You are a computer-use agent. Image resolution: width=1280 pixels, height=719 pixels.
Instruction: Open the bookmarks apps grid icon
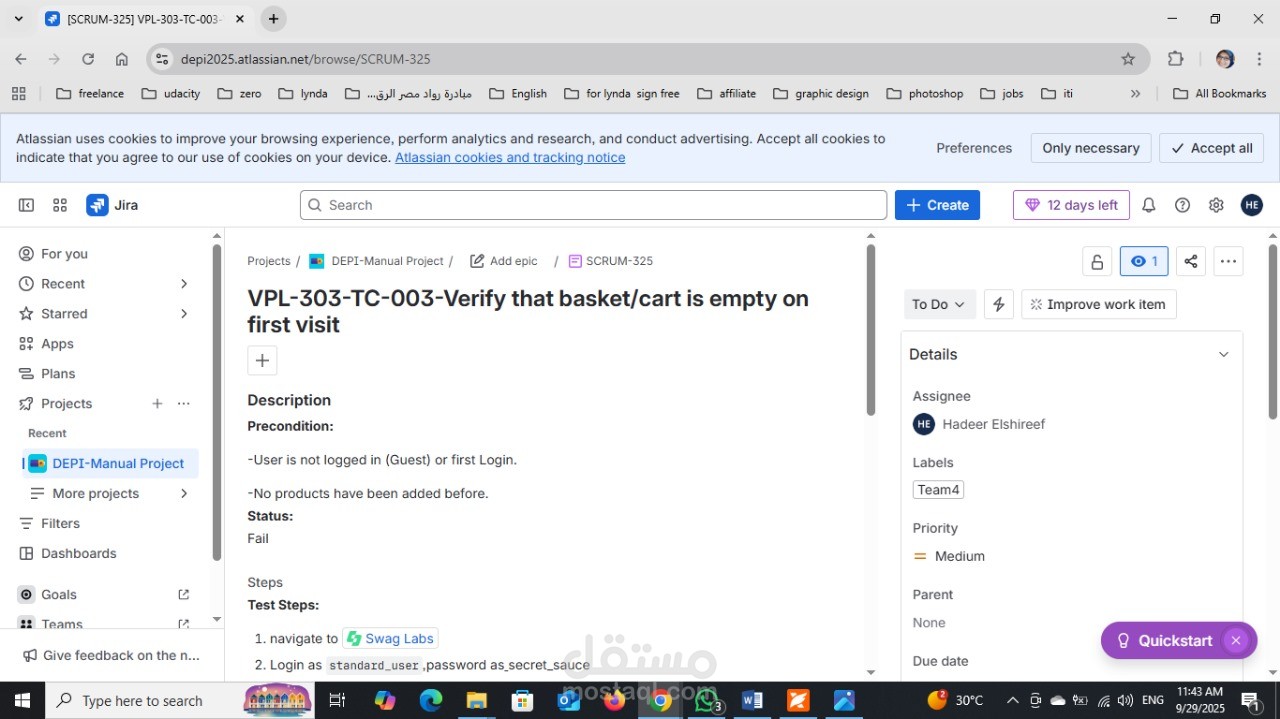pos(18,93)
